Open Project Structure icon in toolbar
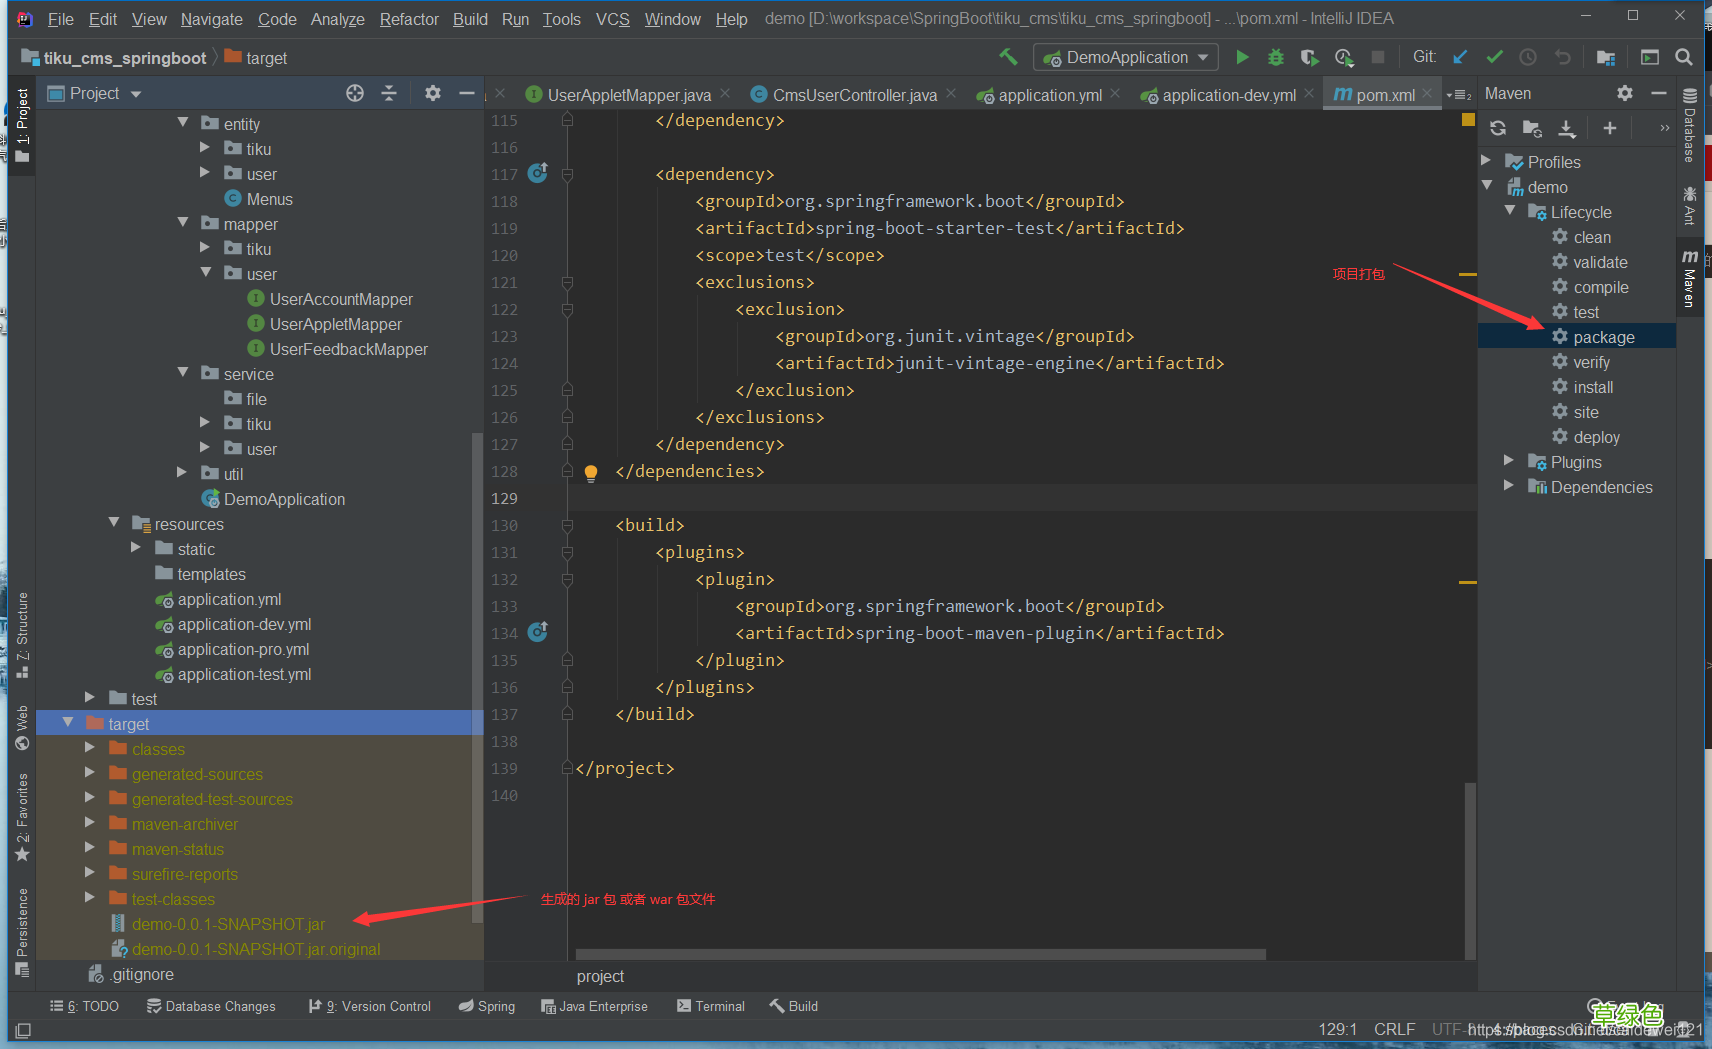1712x1049 pixels. coord(1606,57)
